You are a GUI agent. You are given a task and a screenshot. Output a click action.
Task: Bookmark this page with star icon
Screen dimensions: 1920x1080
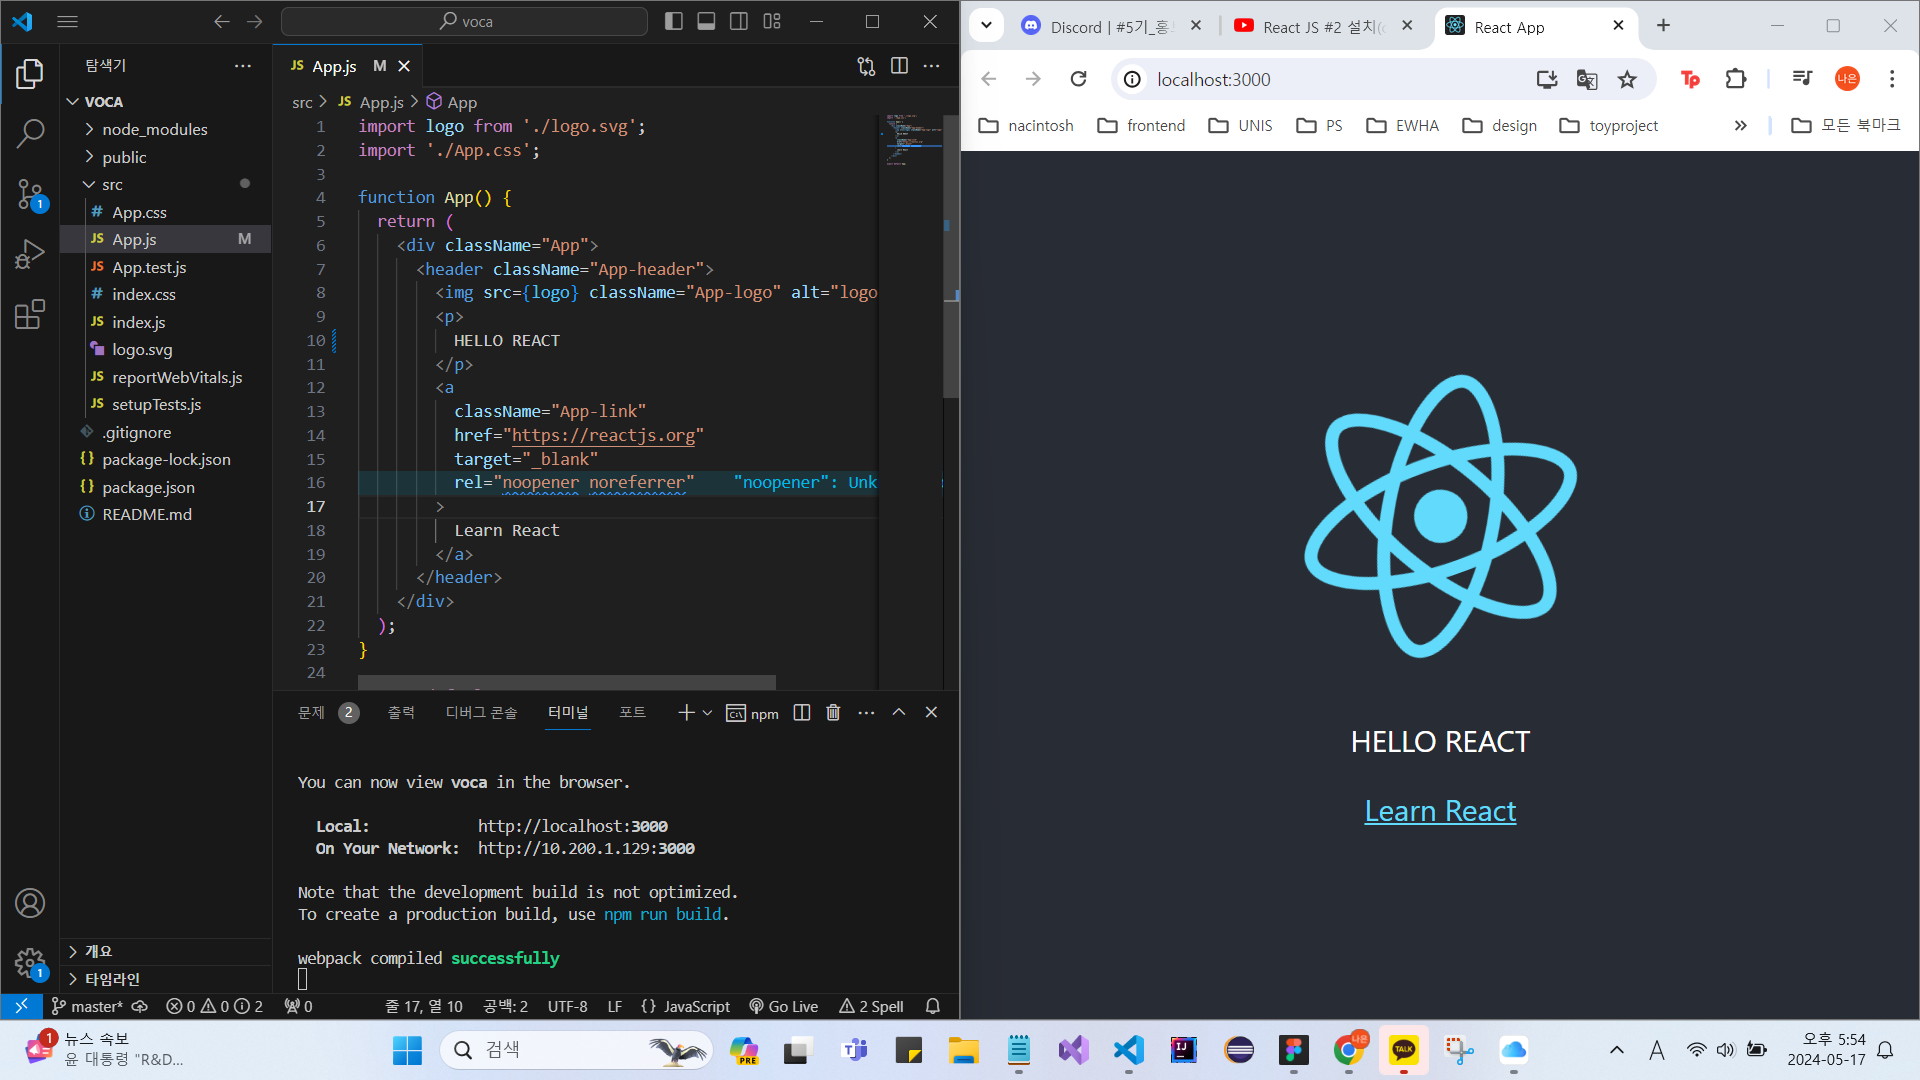point(1627,80)
